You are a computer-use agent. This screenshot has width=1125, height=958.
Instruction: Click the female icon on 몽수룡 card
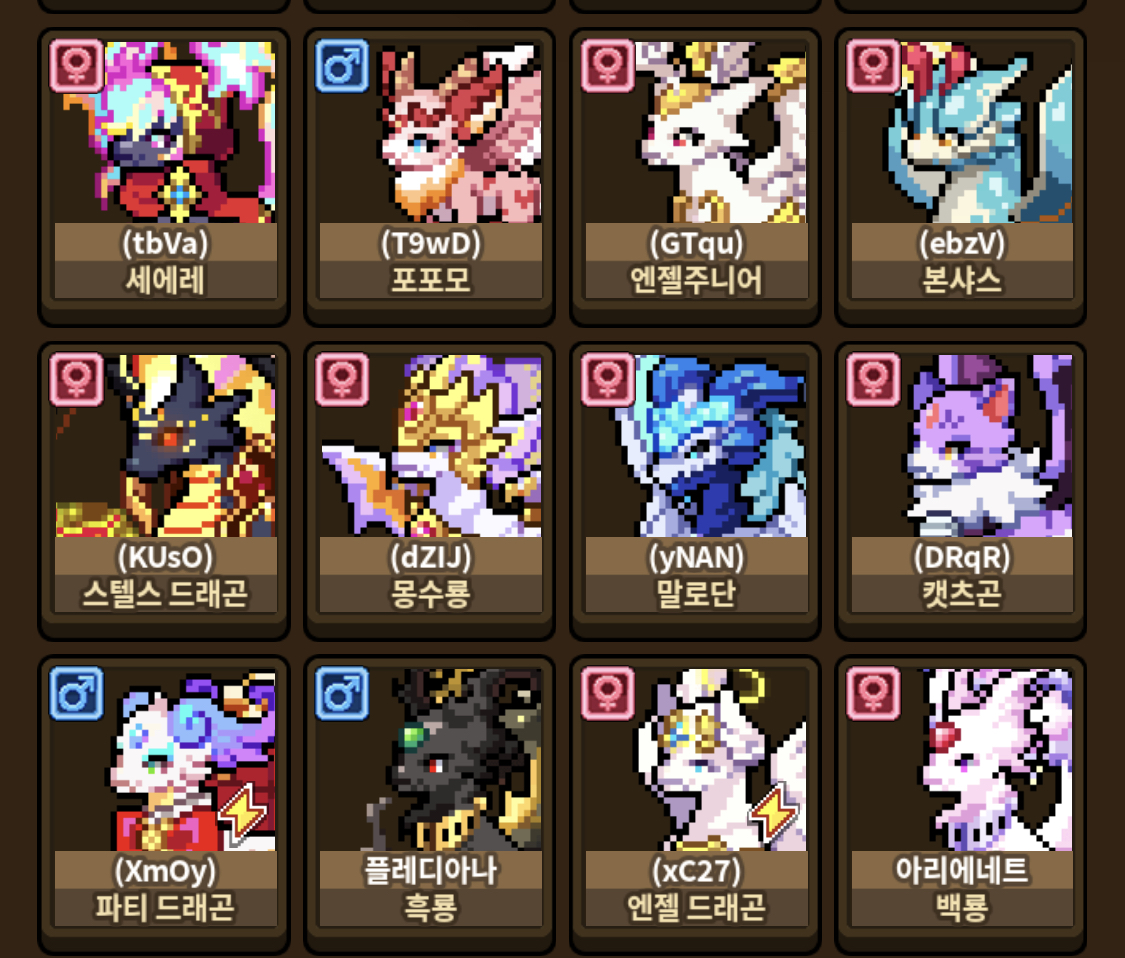tap(342, 380)
